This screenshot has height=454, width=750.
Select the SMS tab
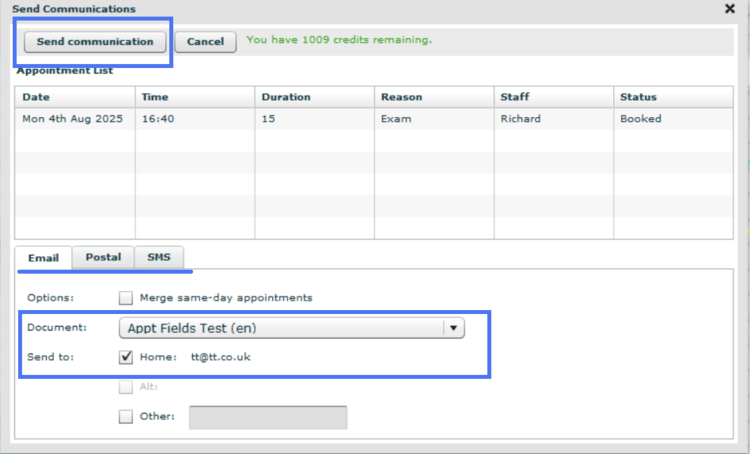(x=159, y=258)
